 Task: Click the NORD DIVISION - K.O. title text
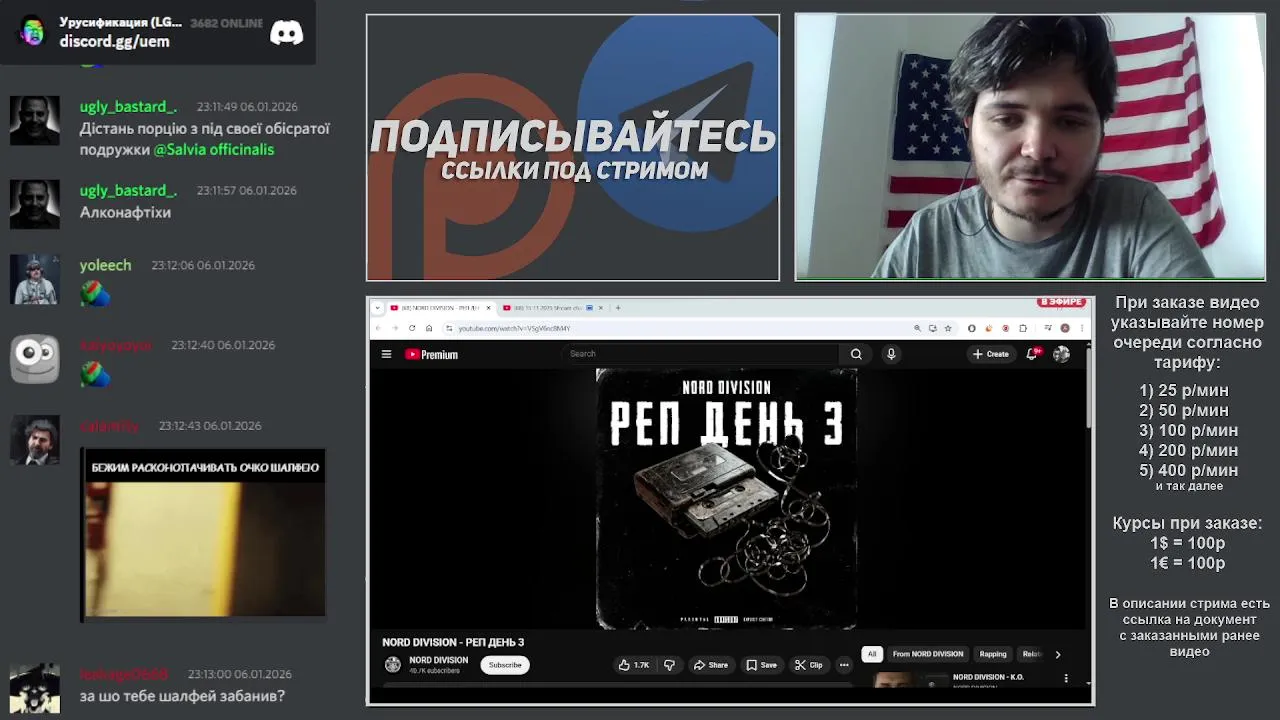tap(988, 677)
